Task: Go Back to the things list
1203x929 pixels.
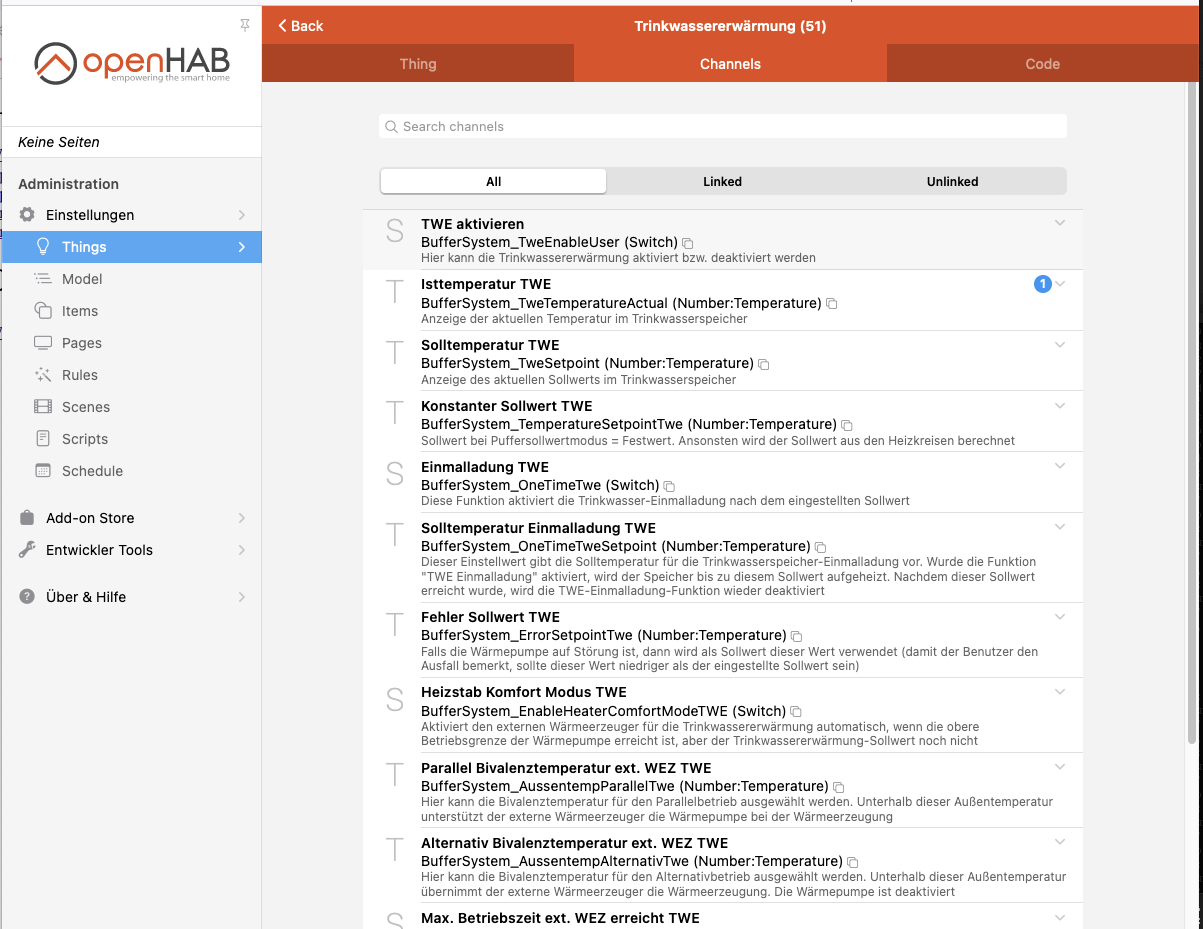Action: (300, 26)
